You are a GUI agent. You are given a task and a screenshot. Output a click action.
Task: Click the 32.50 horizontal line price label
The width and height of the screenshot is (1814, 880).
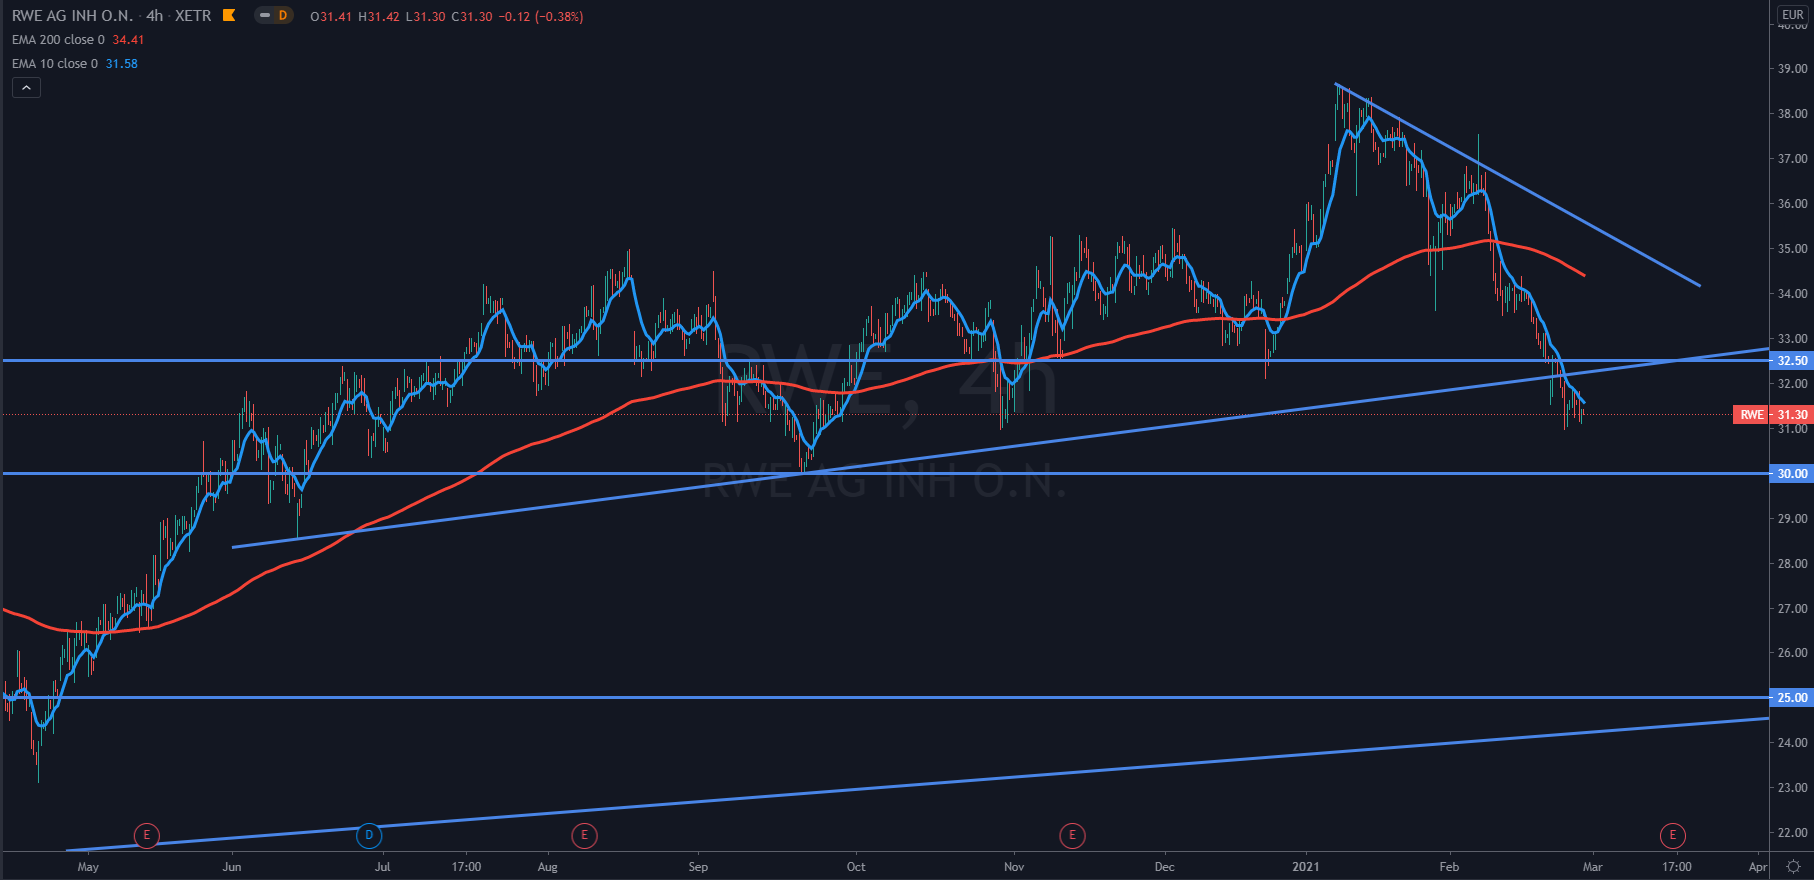1791,360
